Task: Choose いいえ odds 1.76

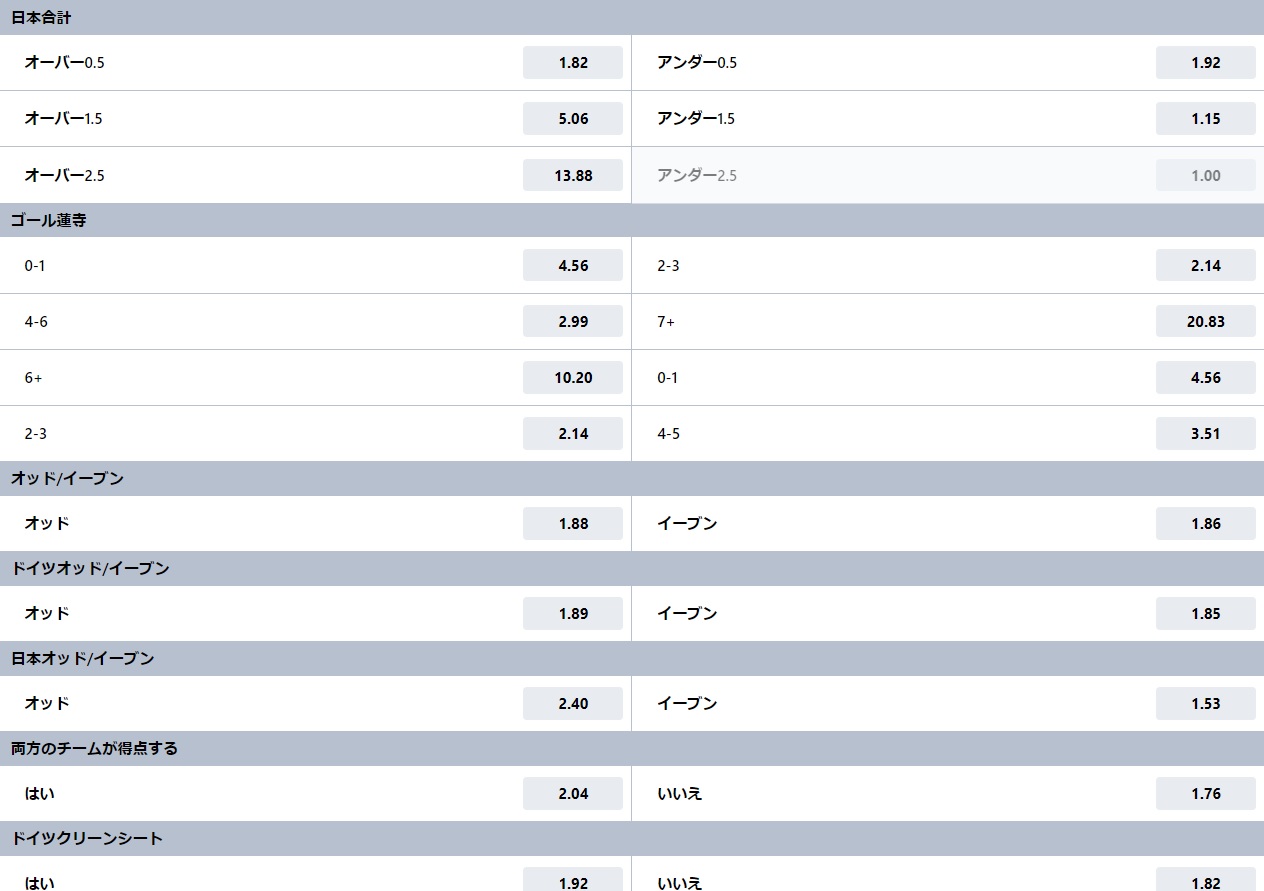Action: click(x=1205, y=793)
